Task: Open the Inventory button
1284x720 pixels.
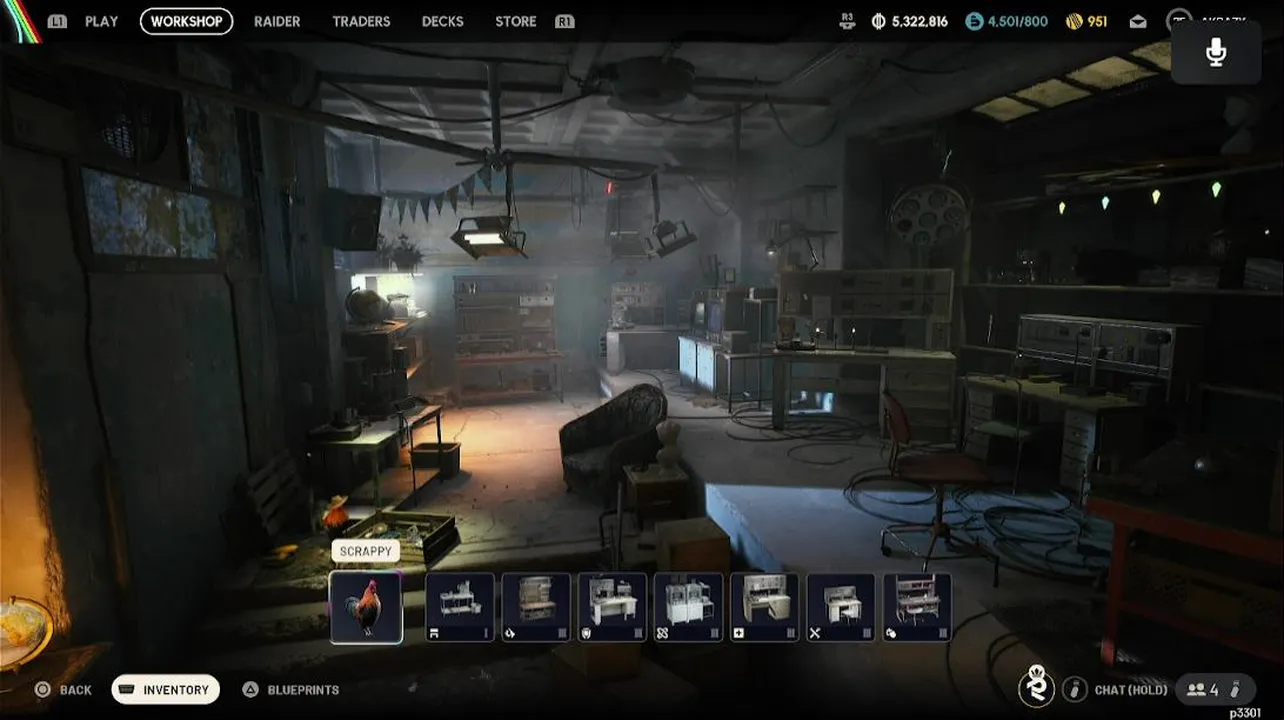Action: tap(165, 689)
